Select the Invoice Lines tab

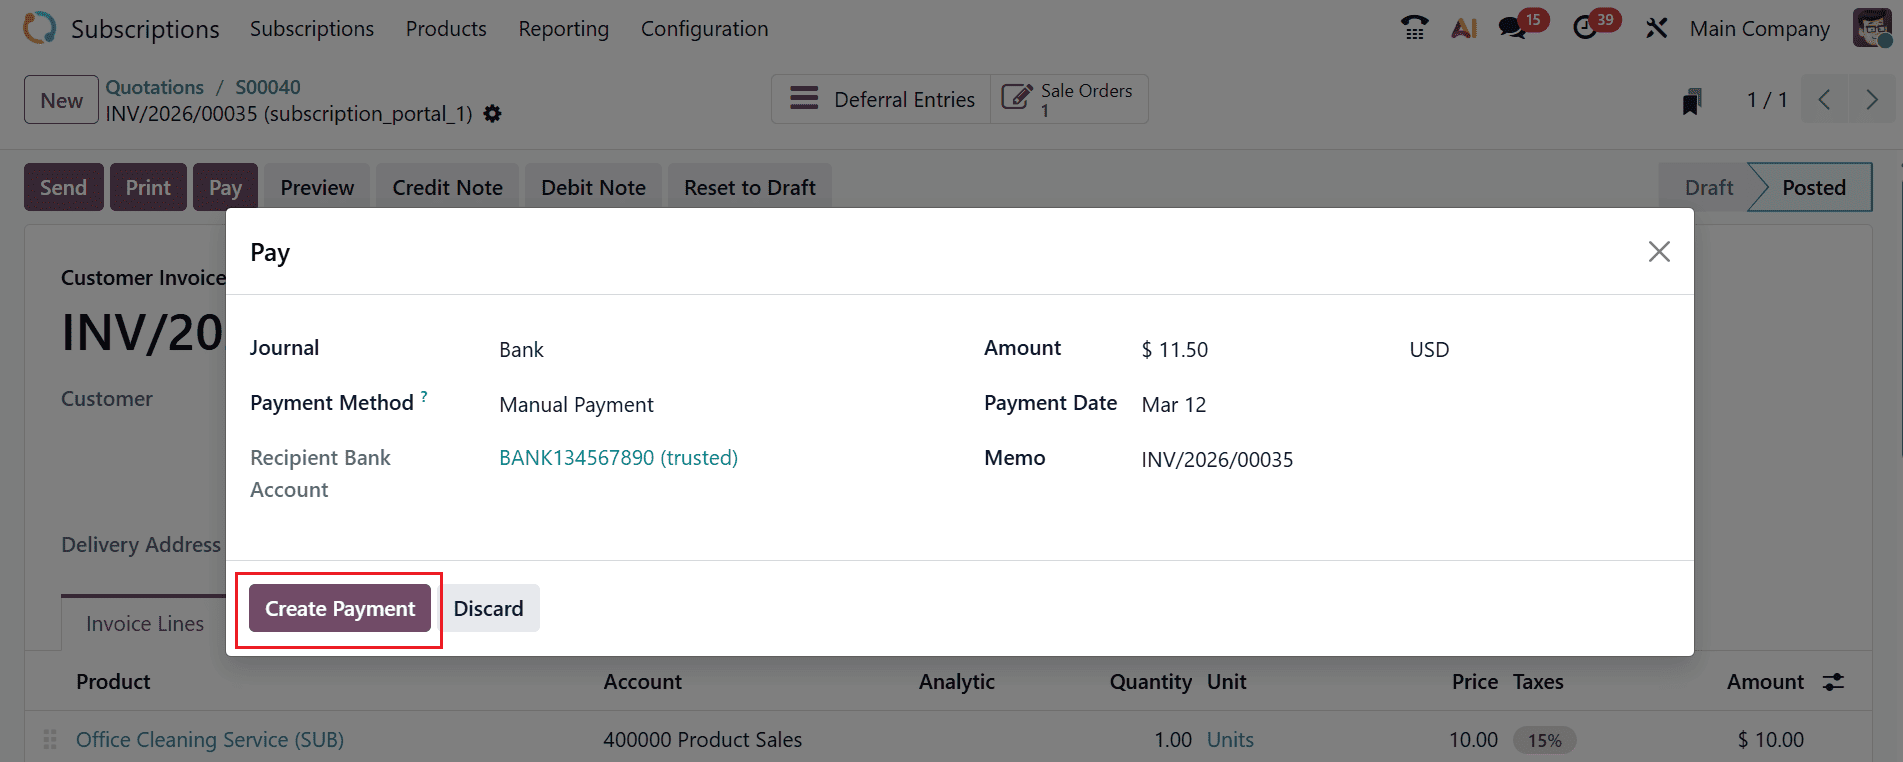tap(145, 624)
